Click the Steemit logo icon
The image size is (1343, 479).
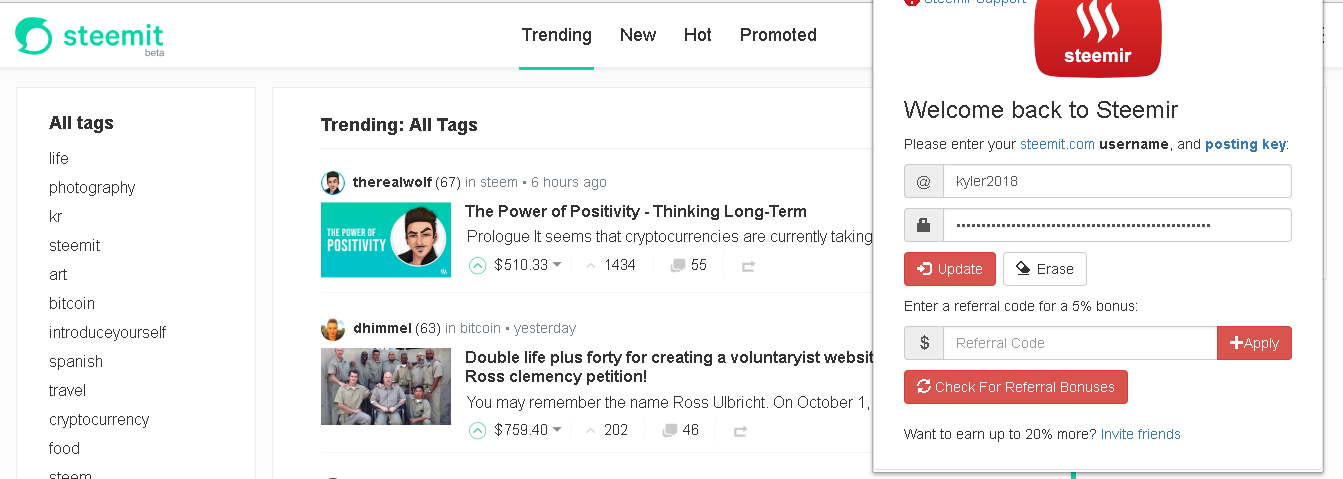(33, 35)
